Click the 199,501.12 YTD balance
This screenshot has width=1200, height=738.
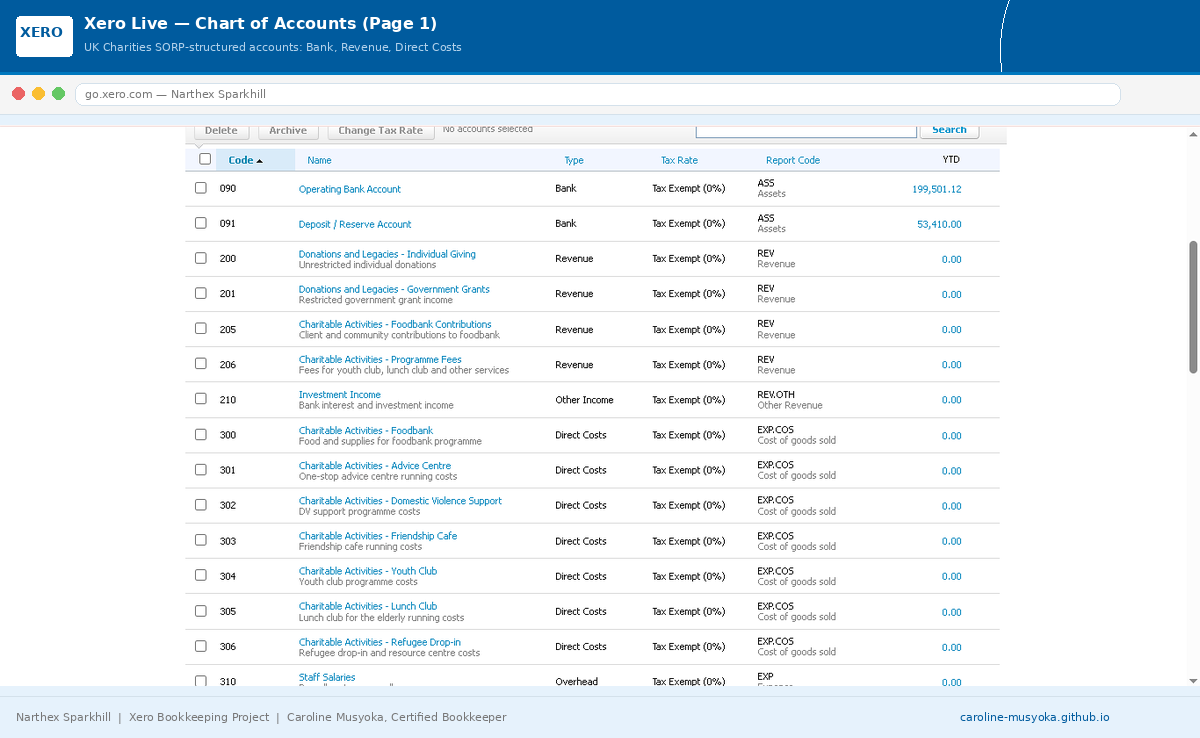937,189
